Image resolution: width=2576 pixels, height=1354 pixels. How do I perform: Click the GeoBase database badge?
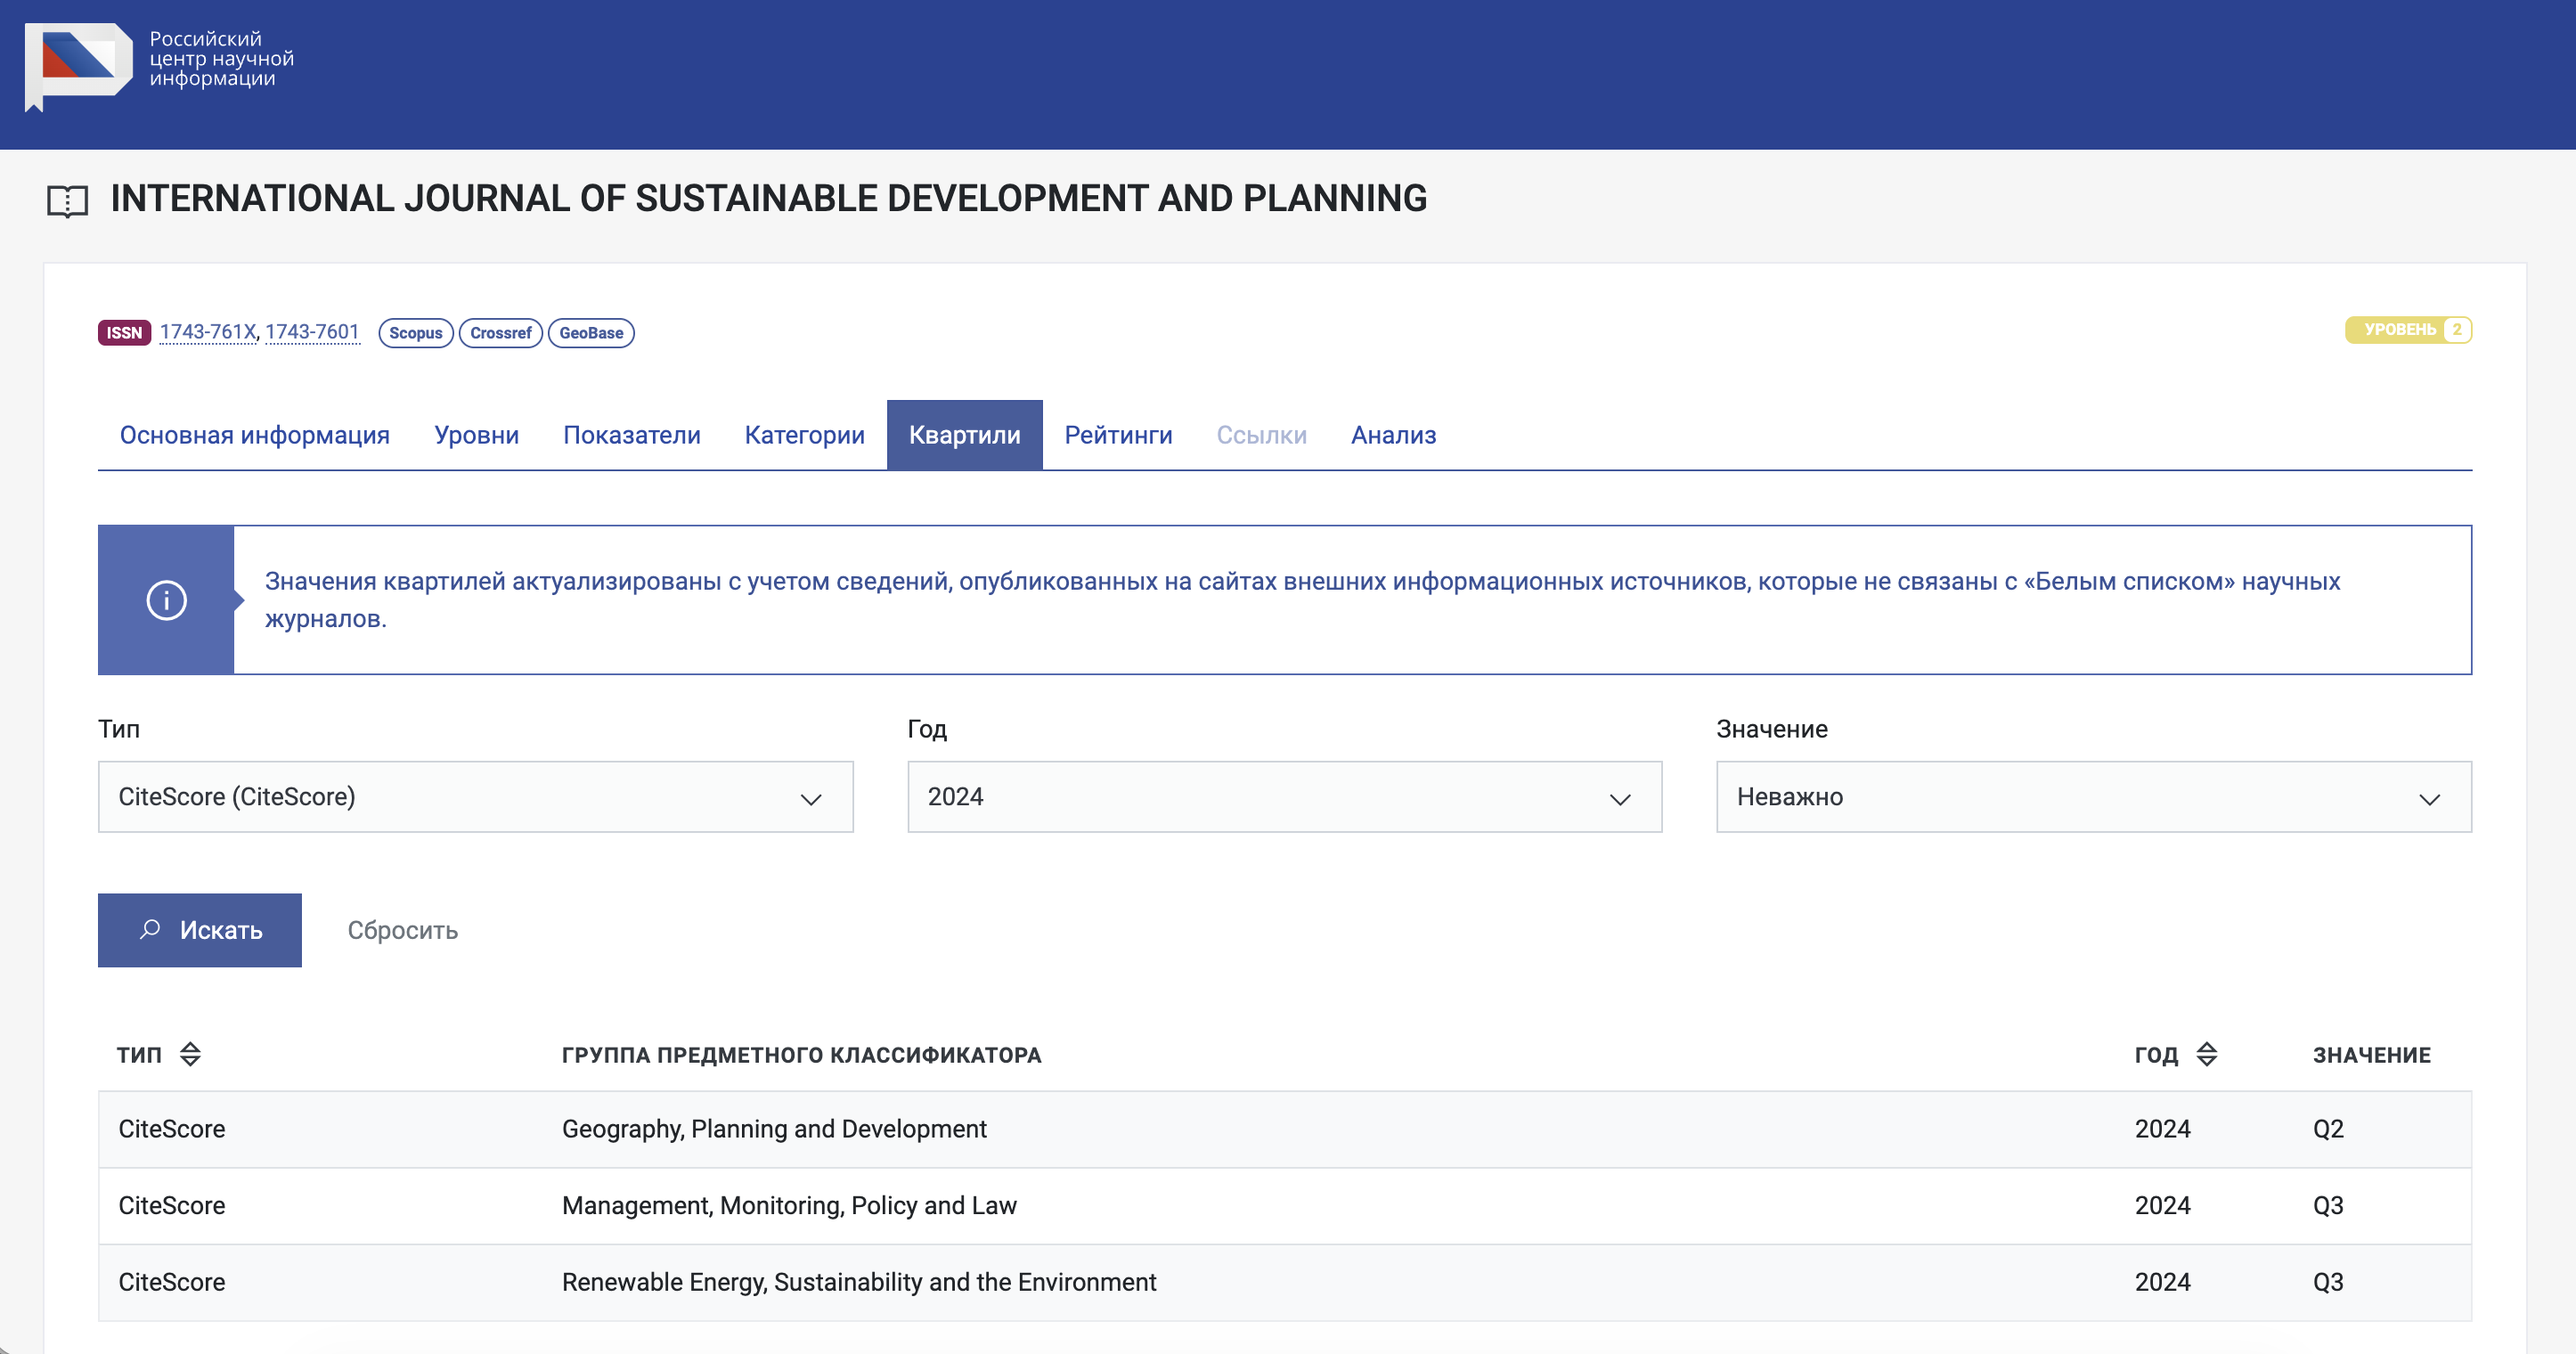[x=590, y=332]
